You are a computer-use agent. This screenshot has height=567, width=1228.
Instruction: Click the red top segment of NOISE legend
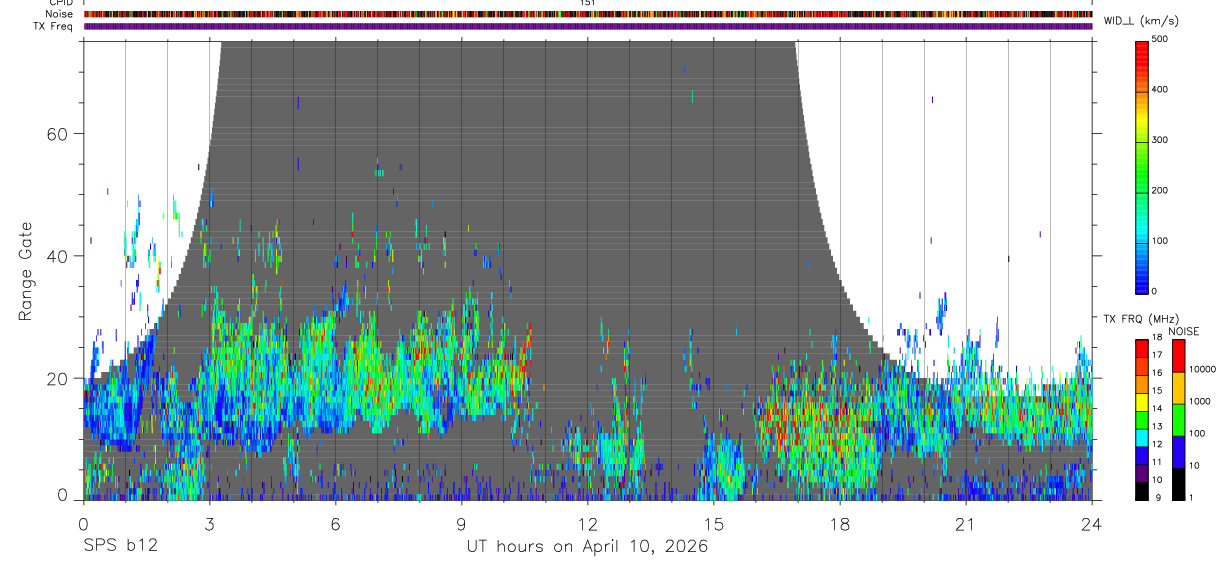coord(1178,356)
